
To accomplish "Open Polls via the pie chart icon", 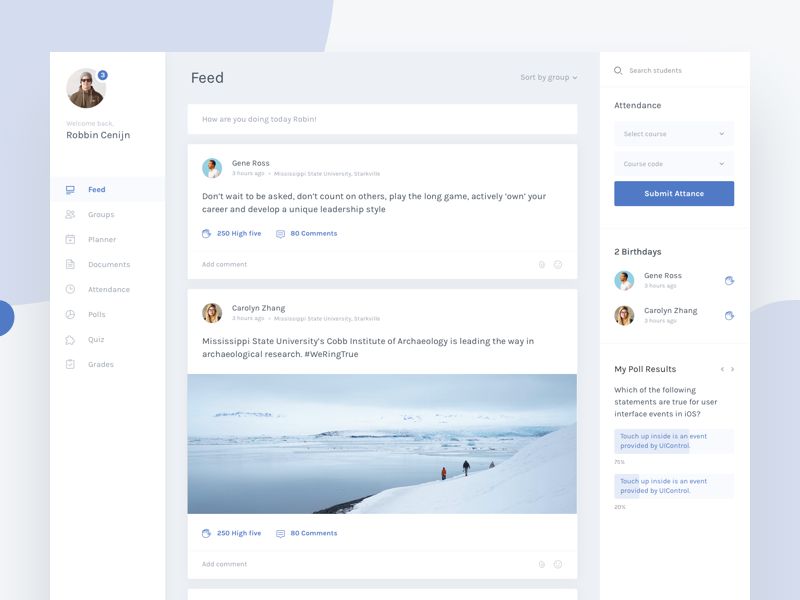I will 70,314.
